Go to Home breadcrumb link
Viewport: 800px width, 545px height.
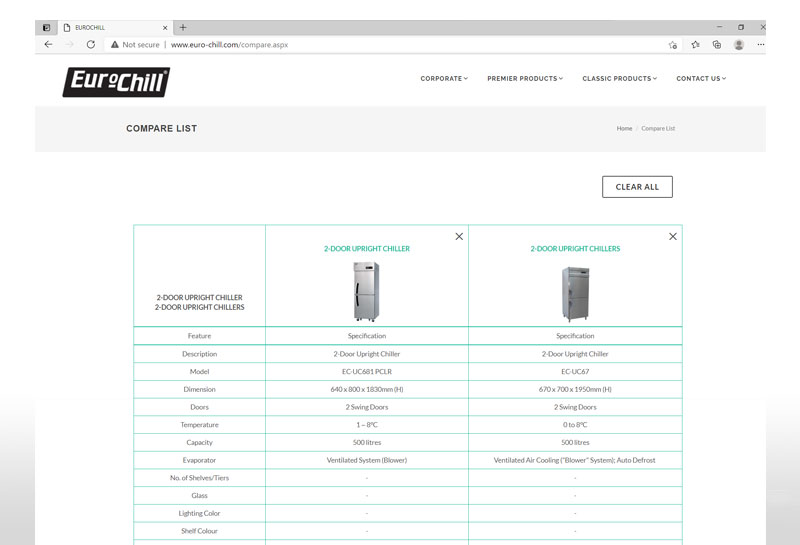[624, 129]
